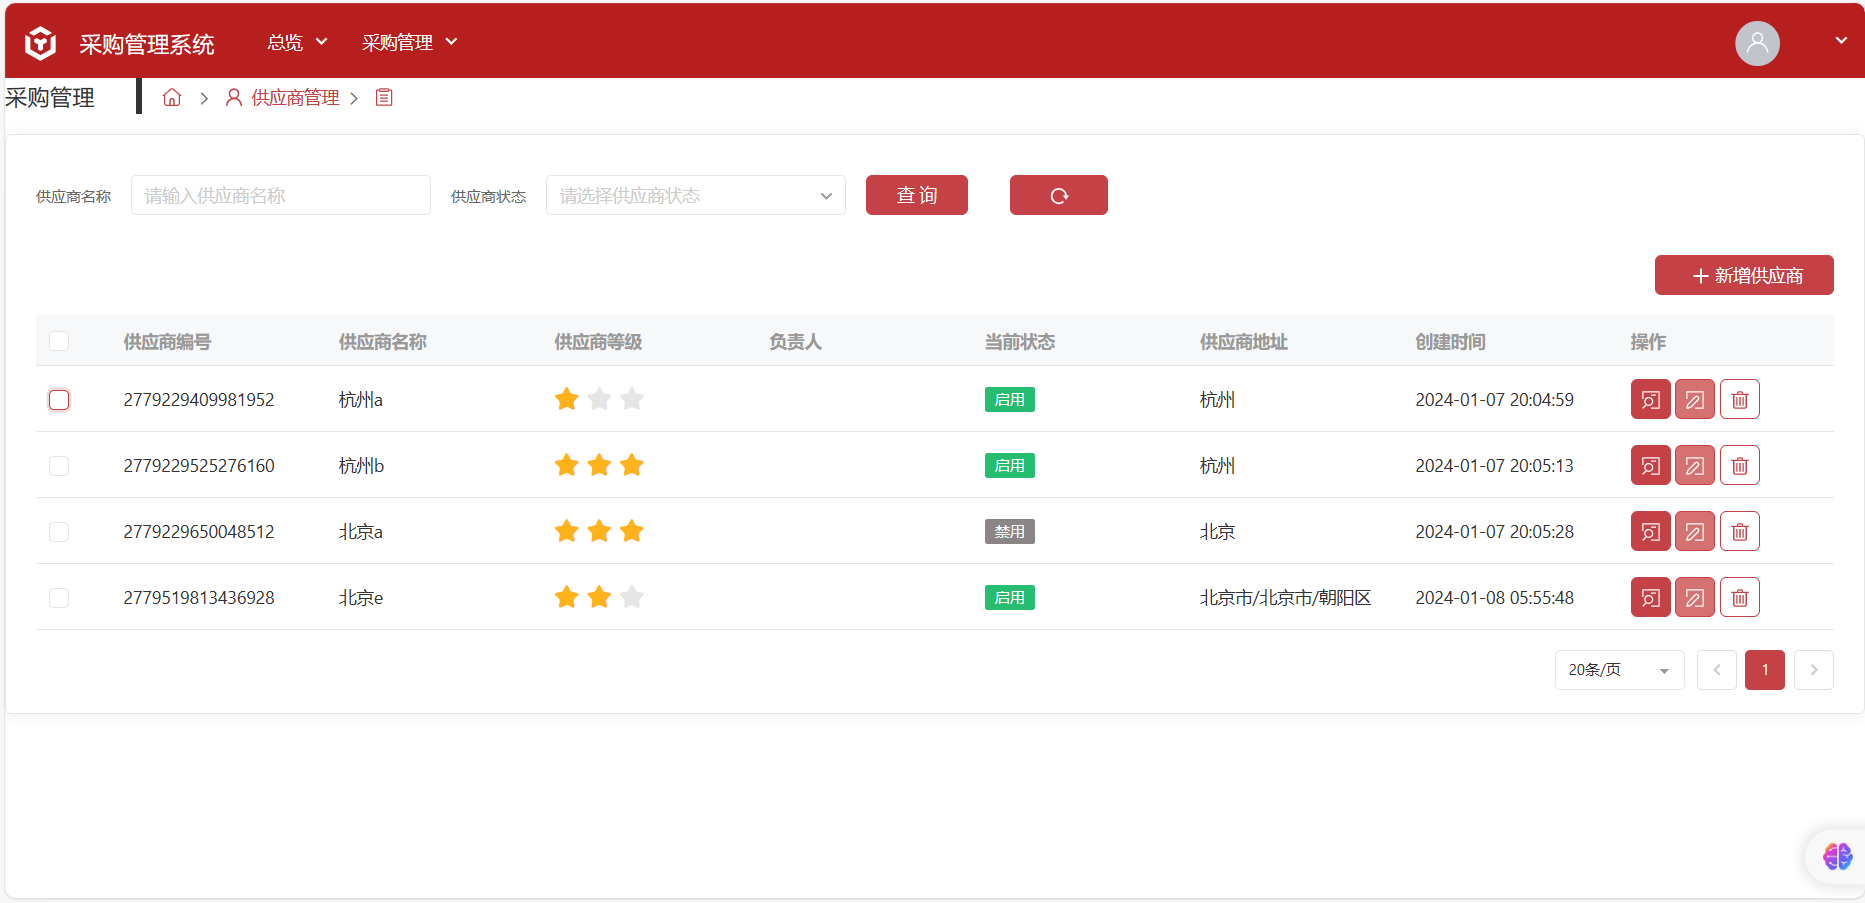Expand the user account dropdown arrow
The width and height of the screenshot is (1865, 903).
(x=1841, y=41)
